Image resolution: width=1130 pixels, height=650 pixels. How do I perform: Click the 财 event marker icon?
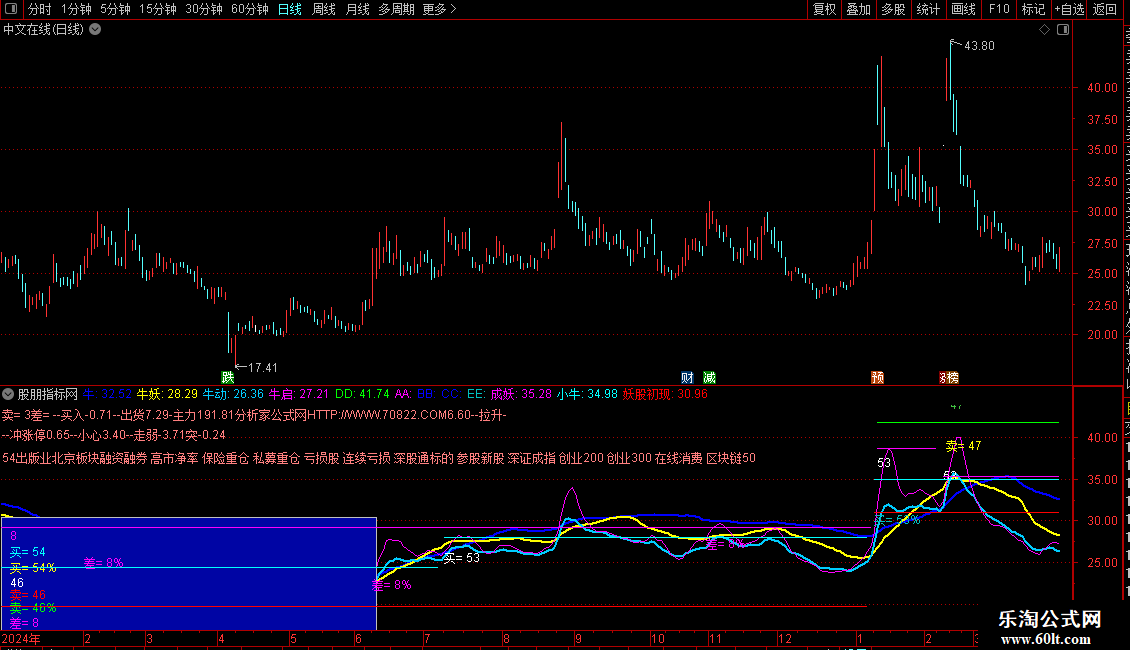[x=687, y=377]
